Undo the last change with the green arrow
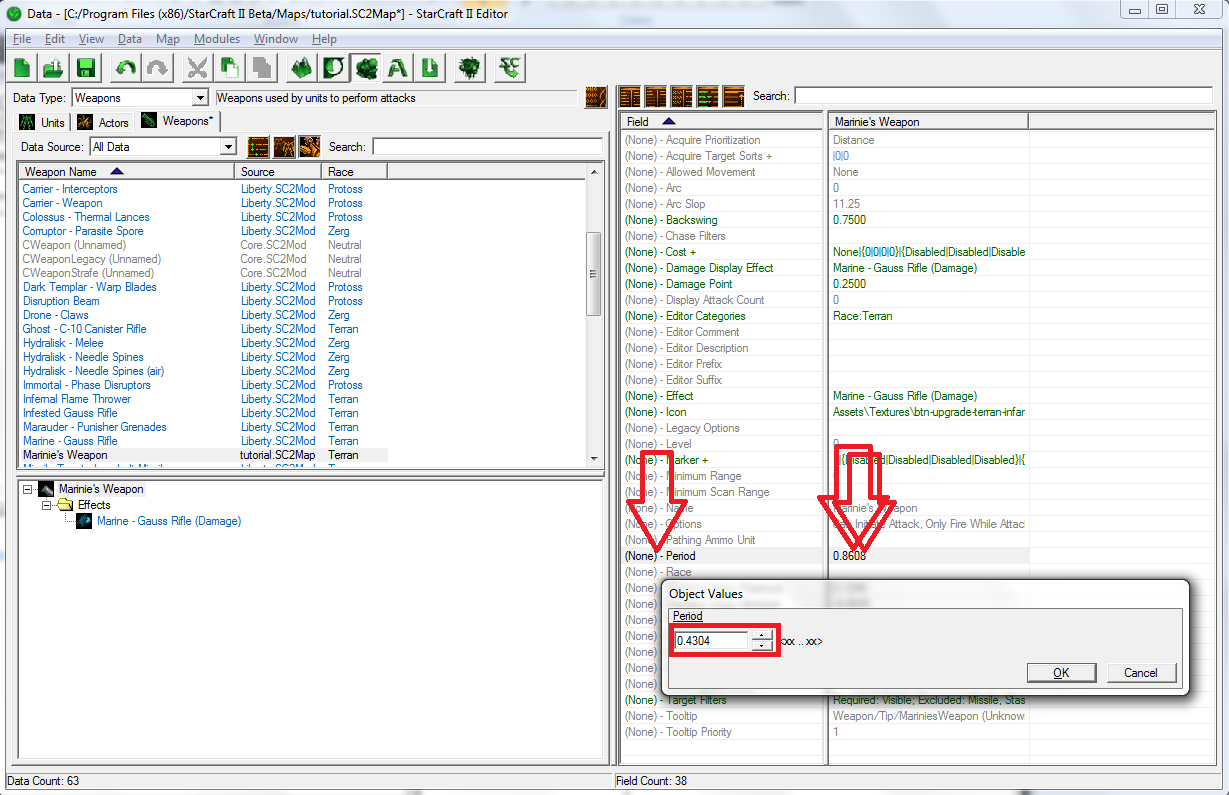 pos(125,68)
